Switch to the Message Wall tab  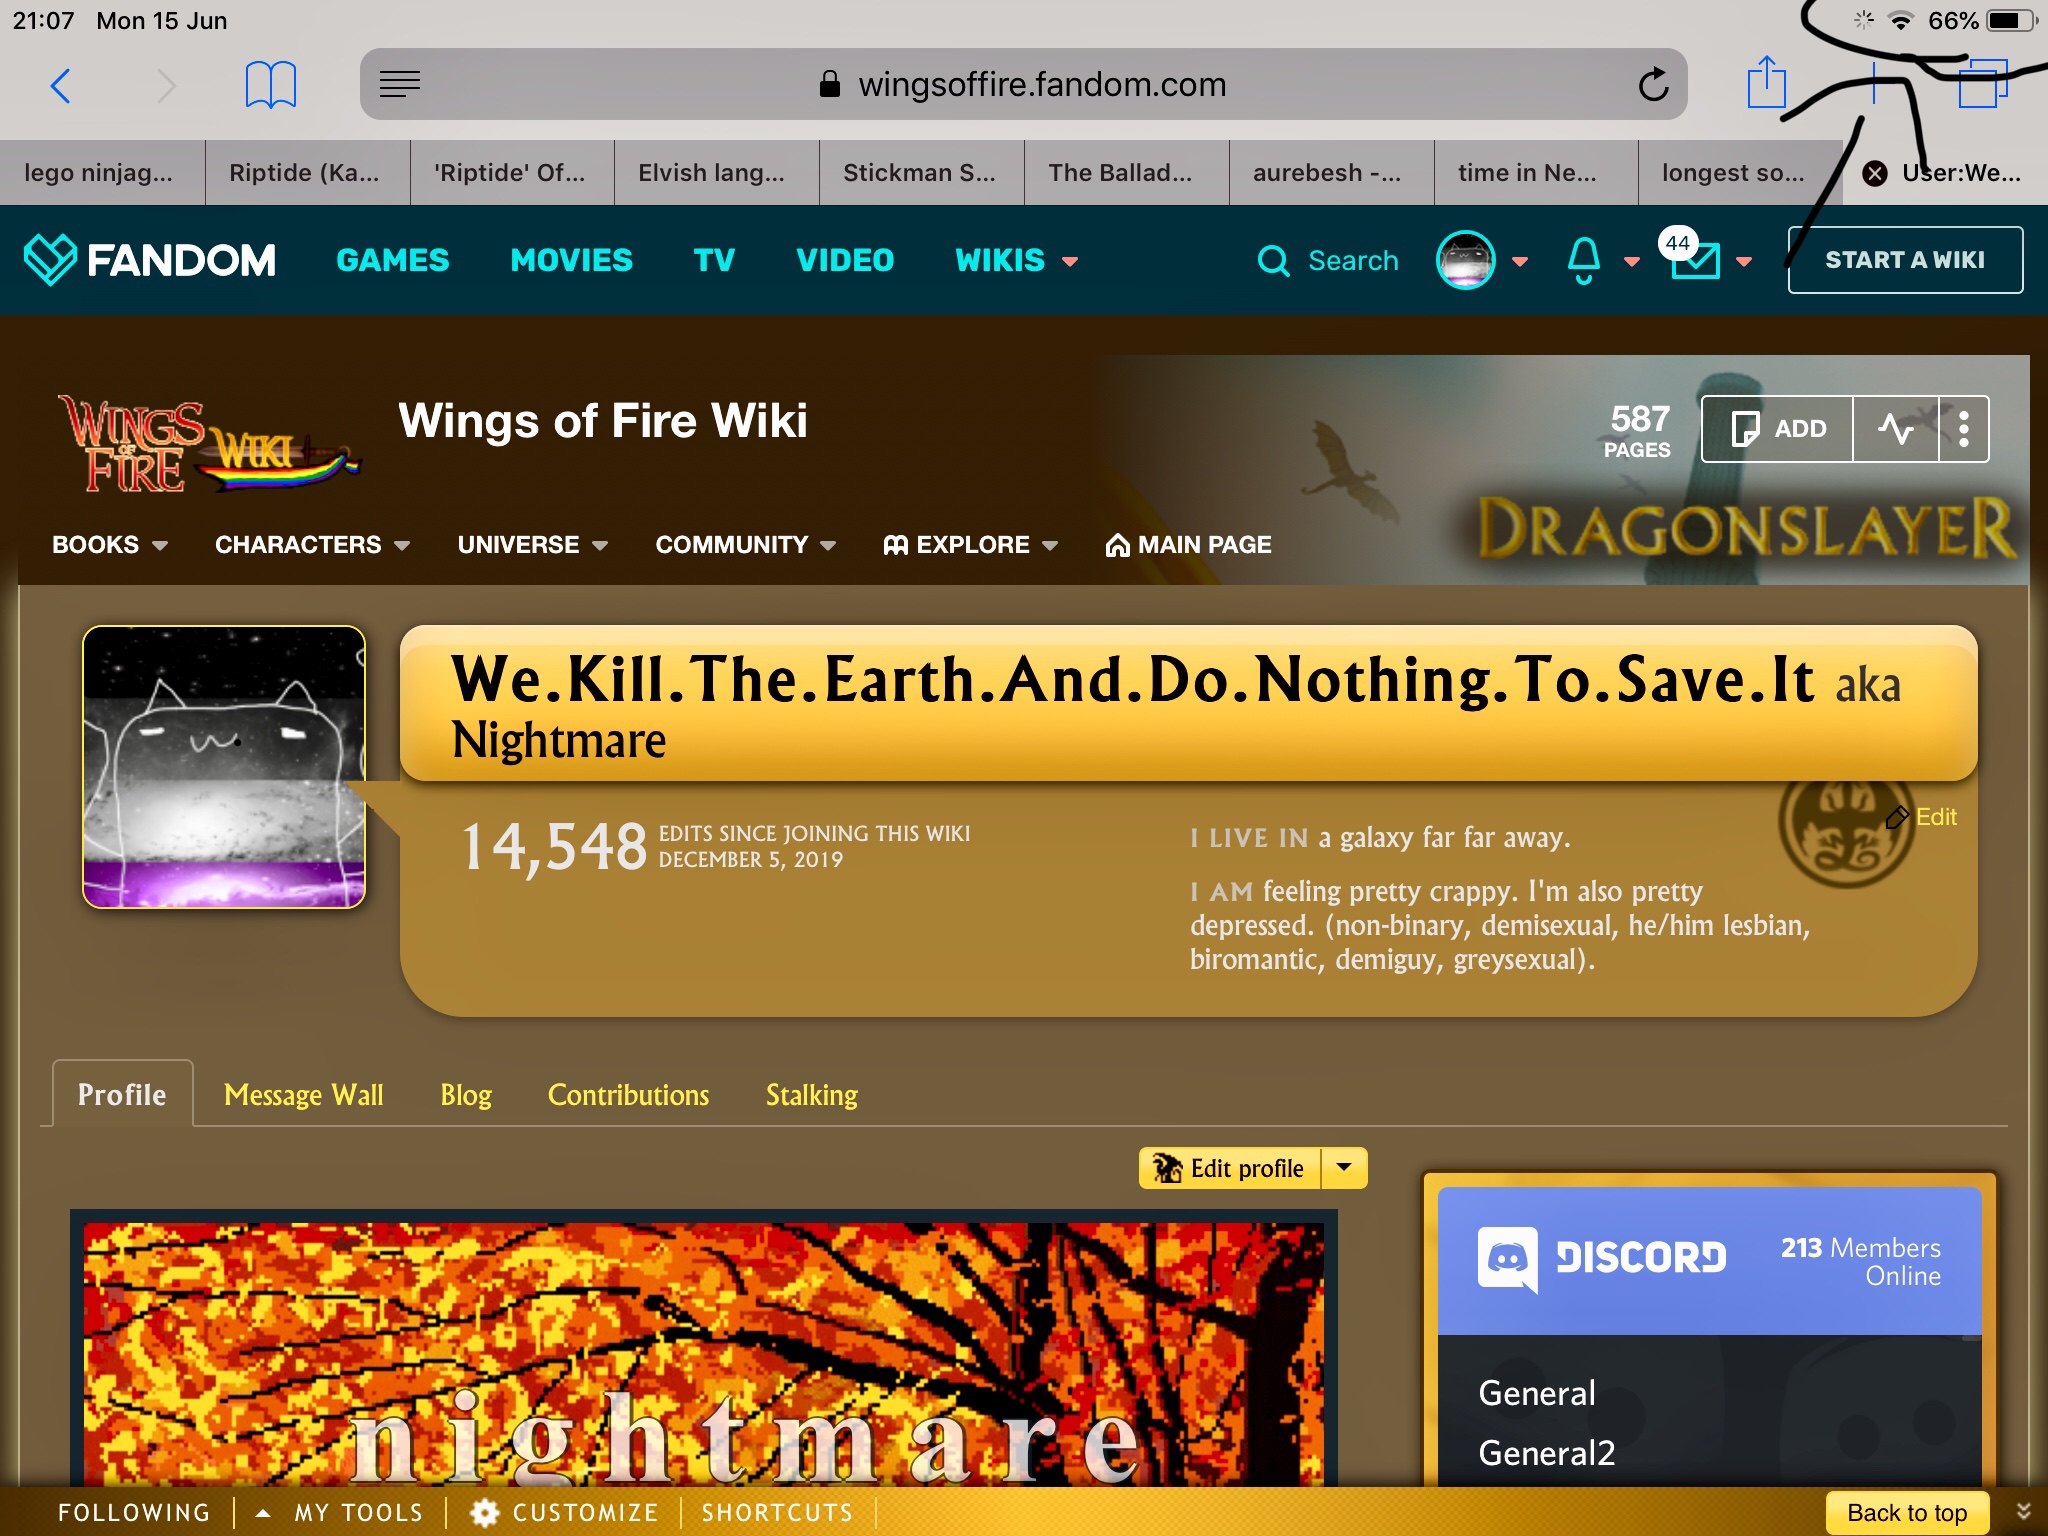pyautogui.click(x=303, y=1095)
